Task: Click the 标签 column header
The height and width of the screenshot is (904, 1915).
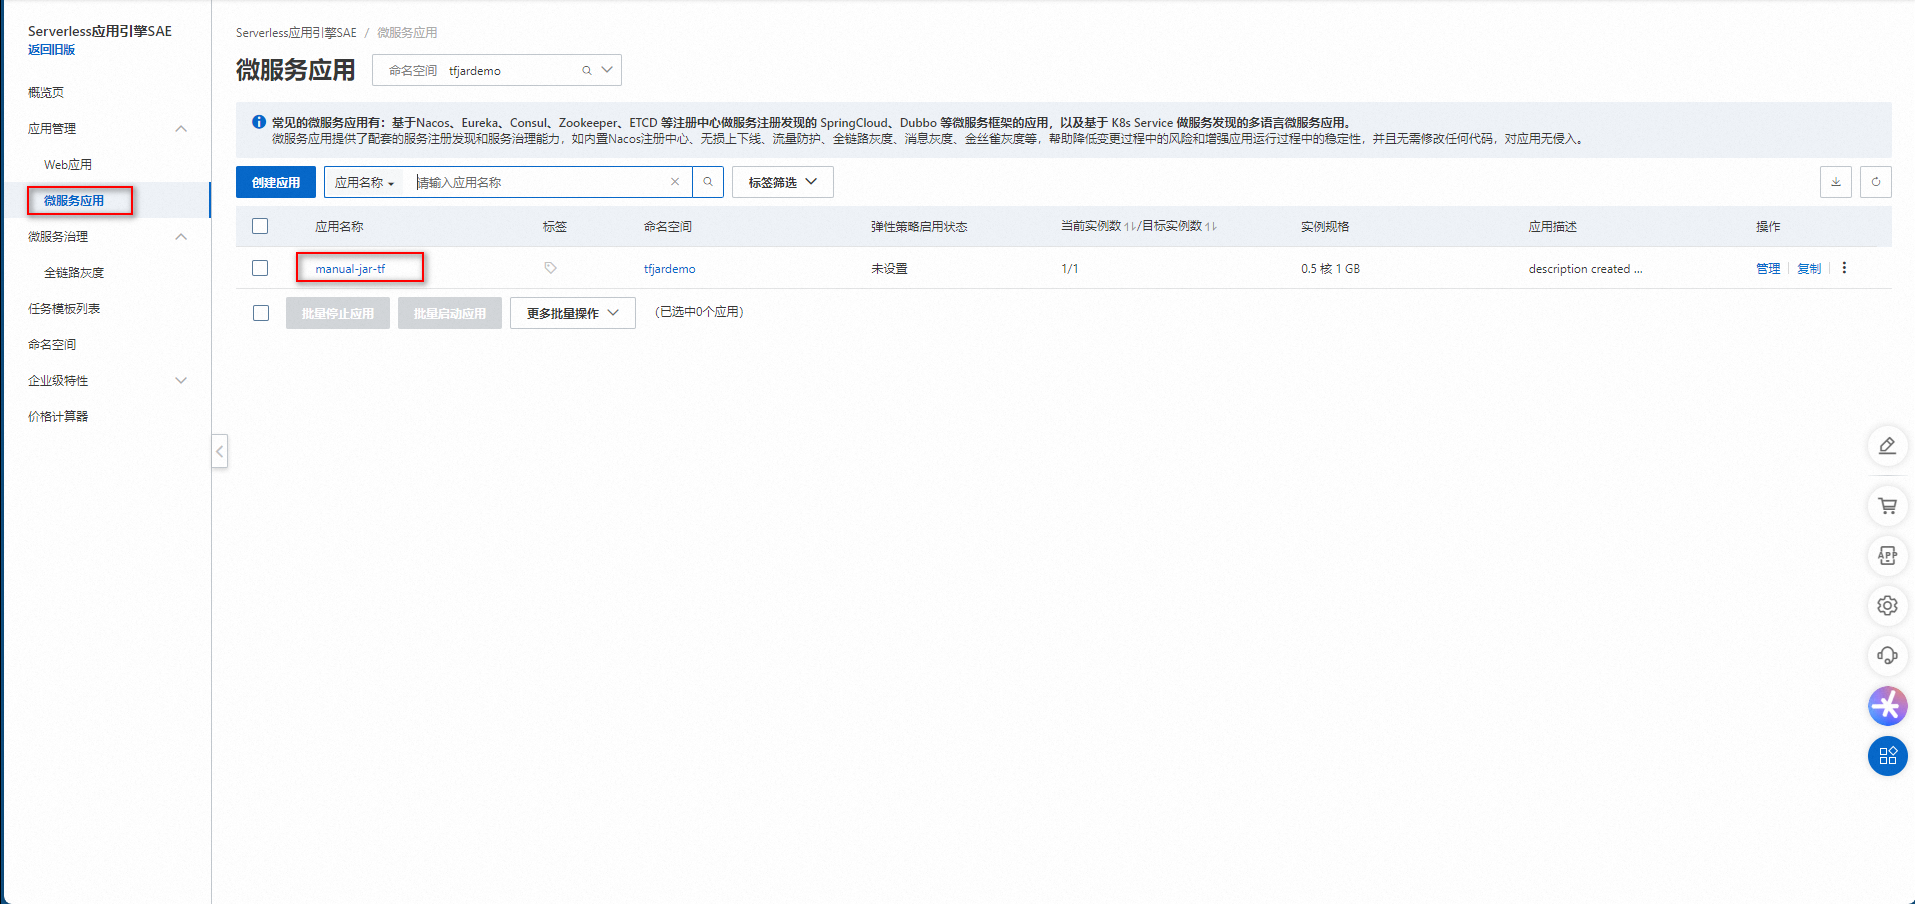Action: click(555, 227)
